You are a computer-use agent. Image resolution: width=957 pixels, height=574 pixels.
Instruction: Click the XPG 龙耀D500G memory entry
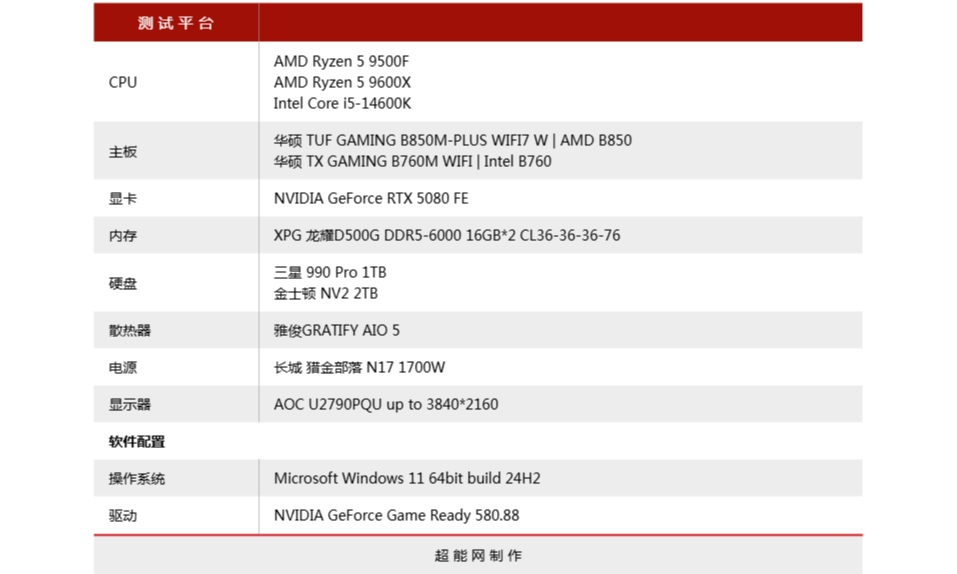click(446, 235)
